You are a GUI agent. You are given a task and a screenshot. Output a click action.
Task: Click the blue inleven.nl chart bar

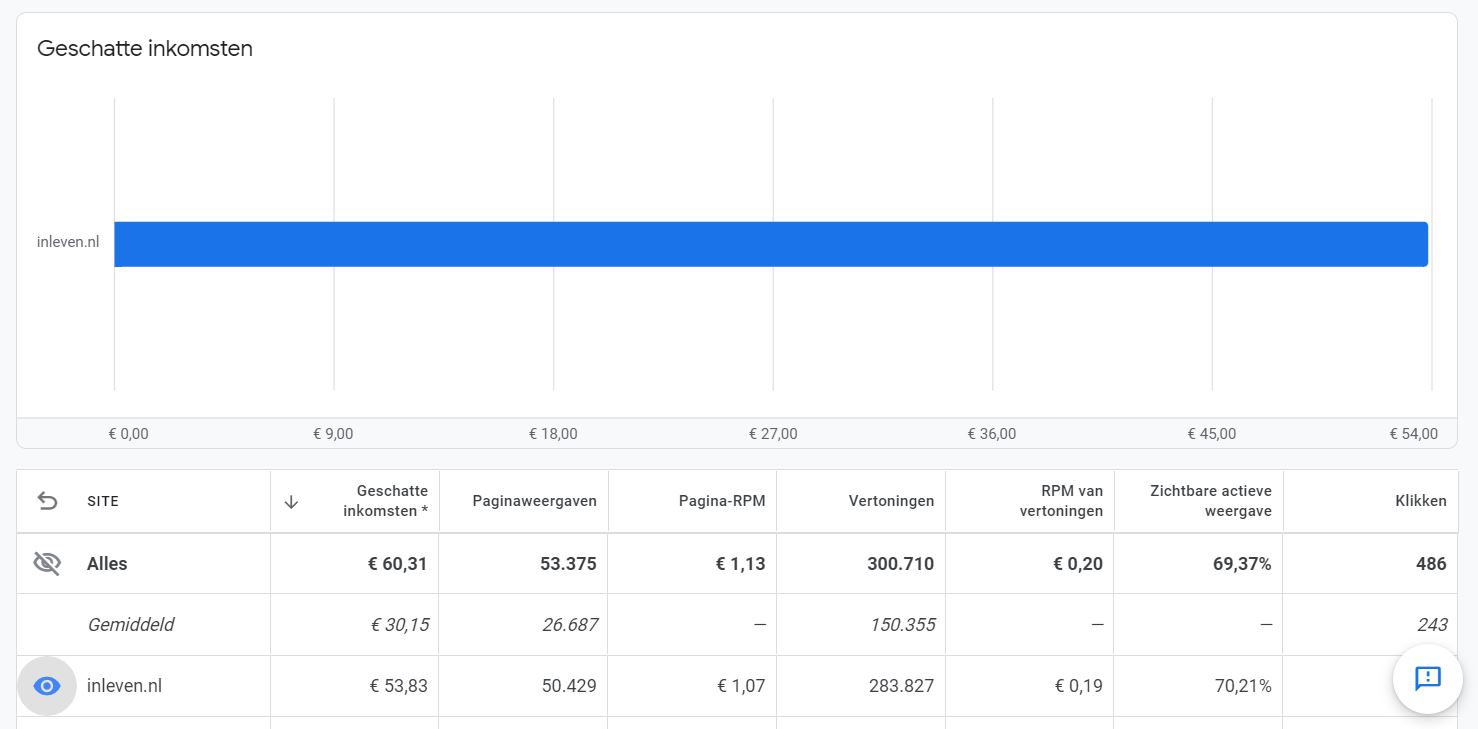[x=771, y=244]
